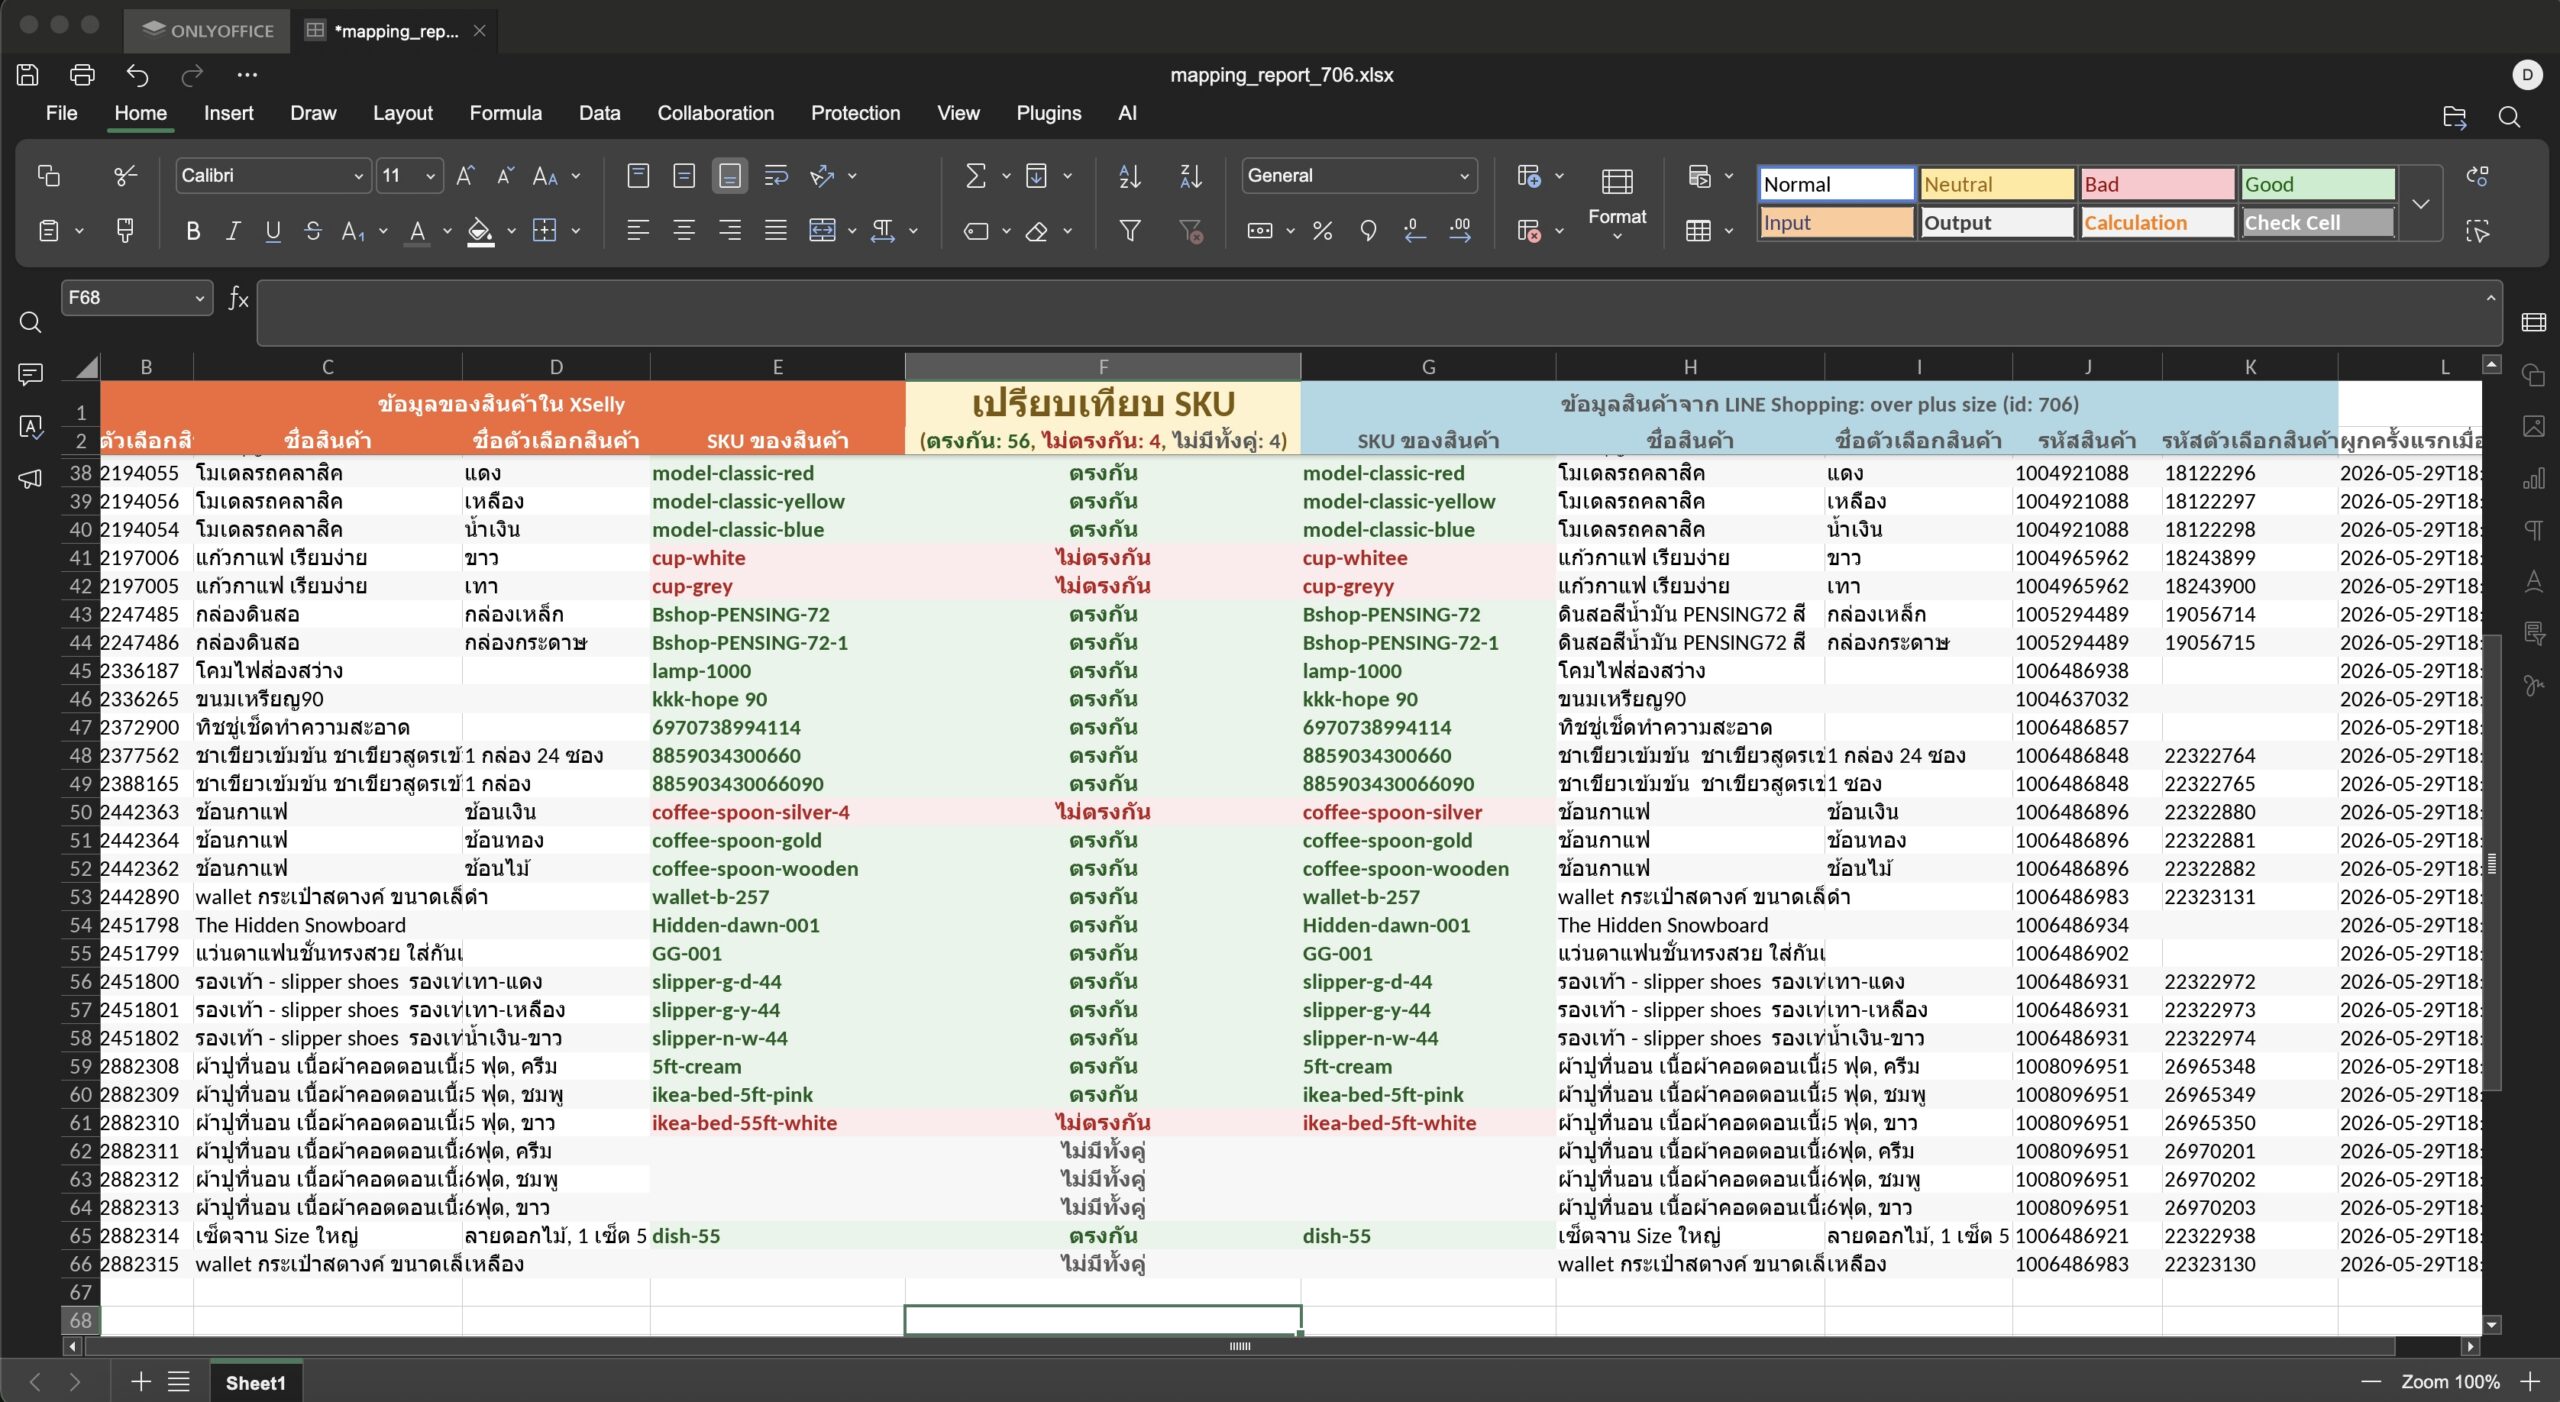The width and height of the screenshot is (2560, 1402).
Task: Open the more options ellipsis
Action: 247,75
